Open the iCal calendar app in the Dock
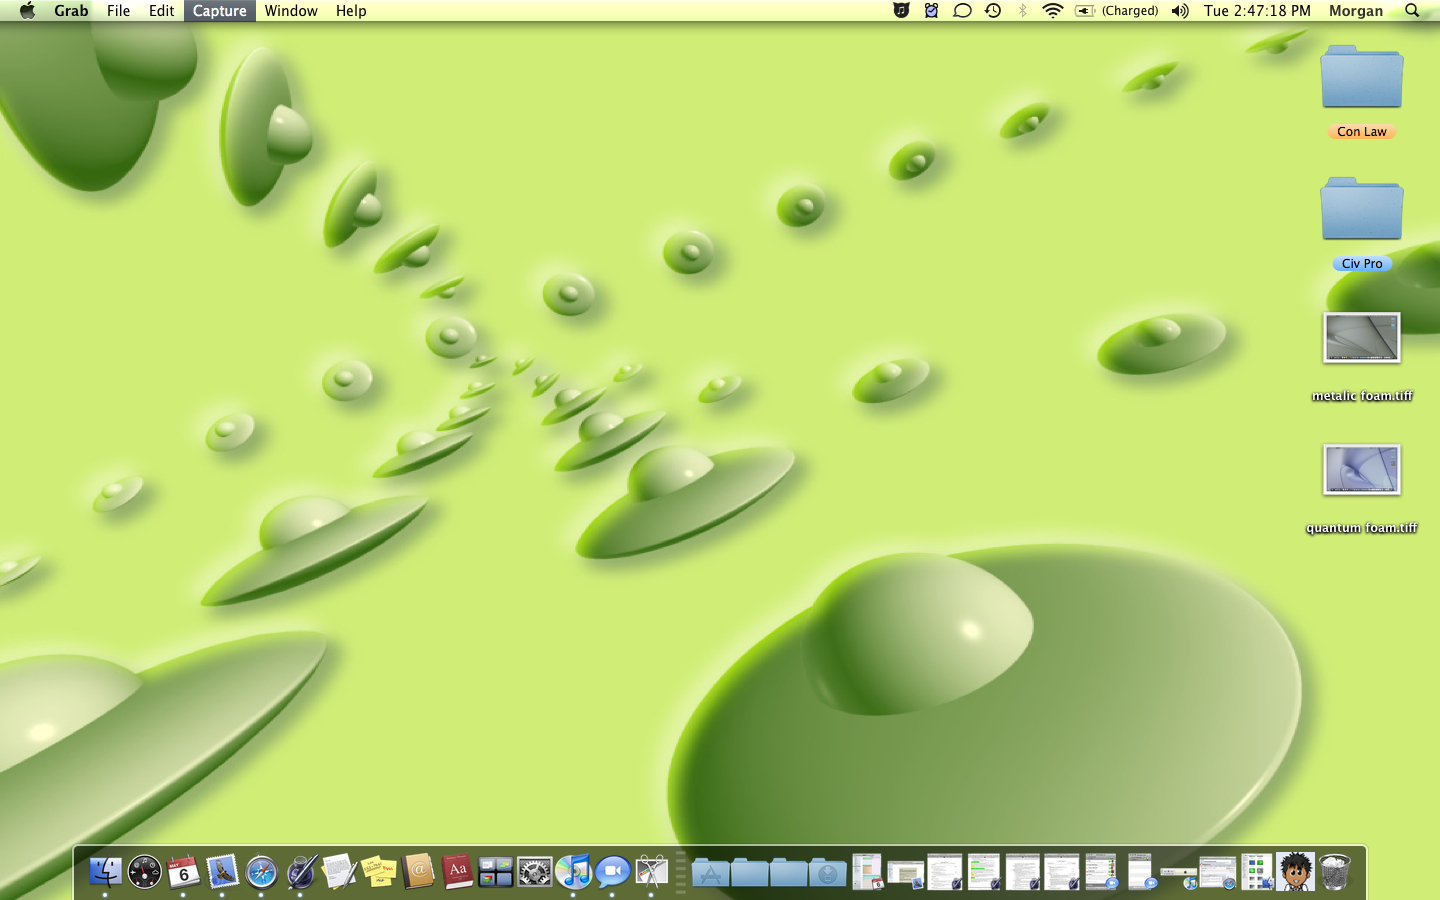Image resolution: width=1440 pixels, height=900 pixels. pos(183,872)
